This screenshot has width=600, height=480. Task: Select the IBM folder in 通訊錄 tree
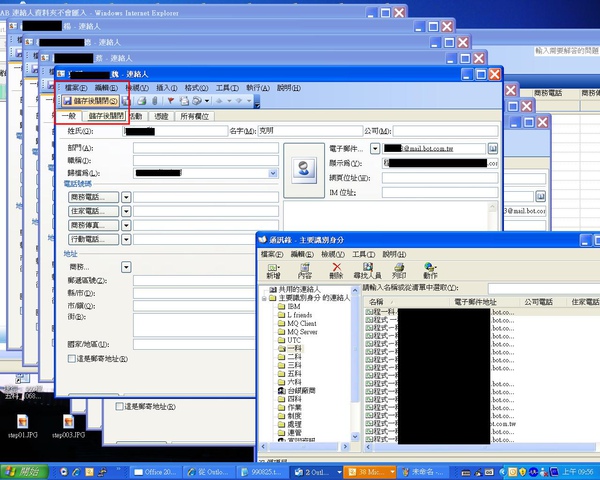point(294,307)
